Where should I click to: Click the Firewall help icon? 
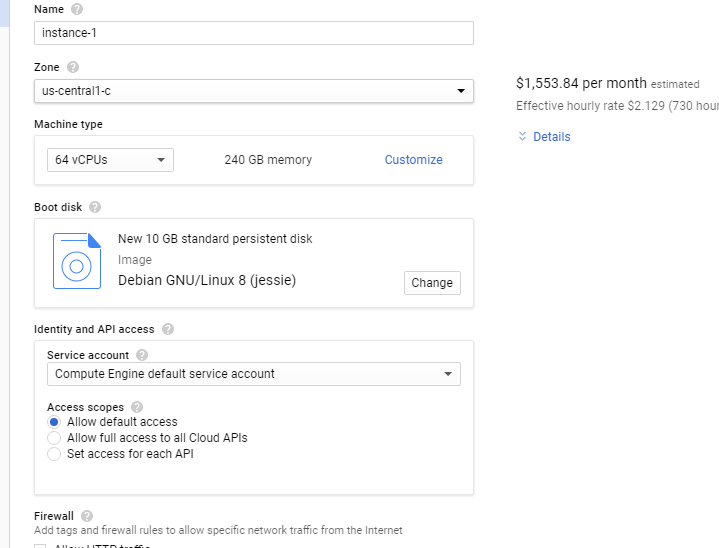[87, 516]
